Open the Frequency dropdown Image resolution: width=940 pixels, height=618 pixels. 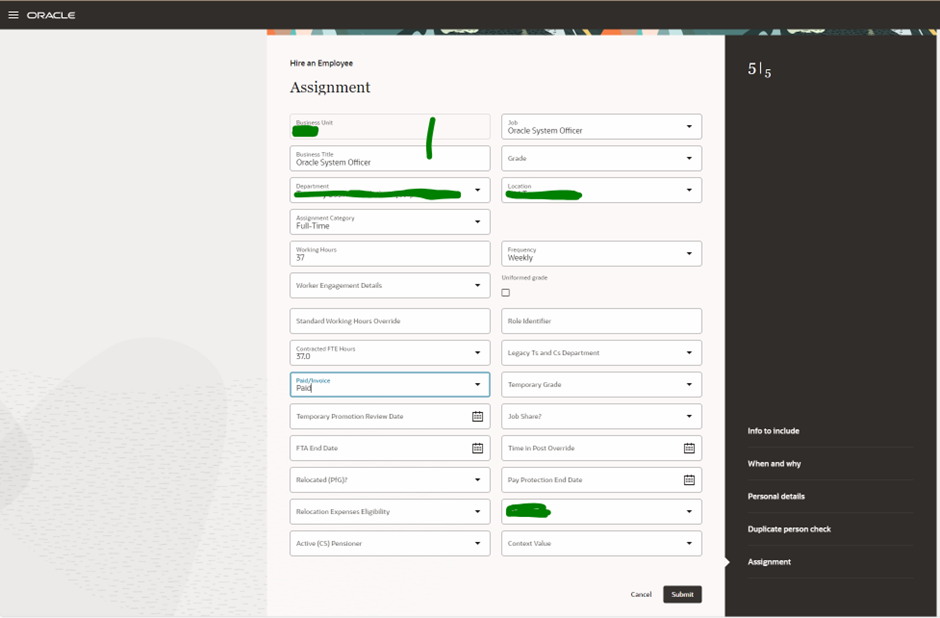click(x=689, y=253)
